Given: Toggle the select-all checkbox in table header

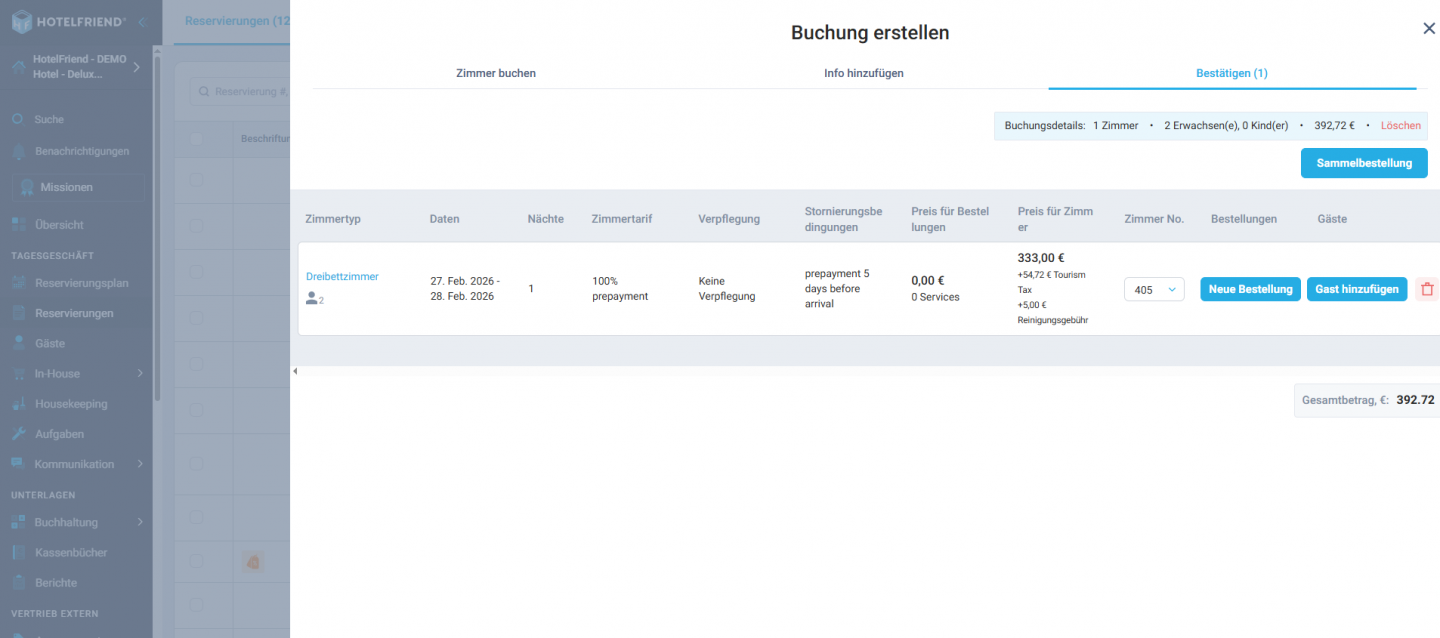Looking at the screenshot, I should point(196,139).
